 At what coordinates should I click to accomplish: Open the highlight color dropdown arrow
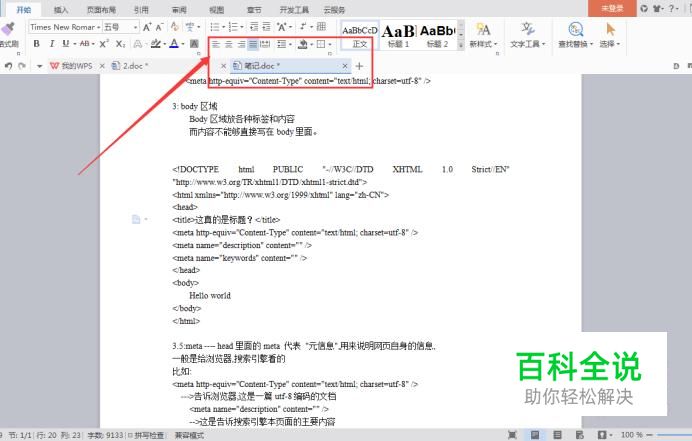[164, 44]
